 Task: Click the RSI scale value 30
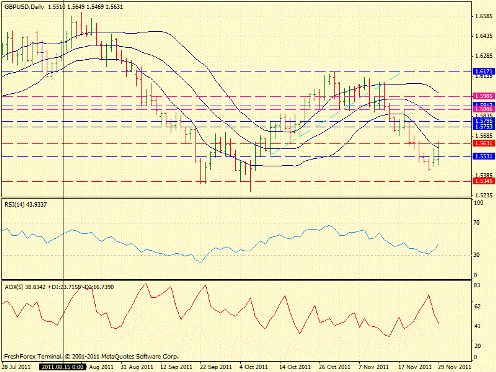click(x=477, y=255)
